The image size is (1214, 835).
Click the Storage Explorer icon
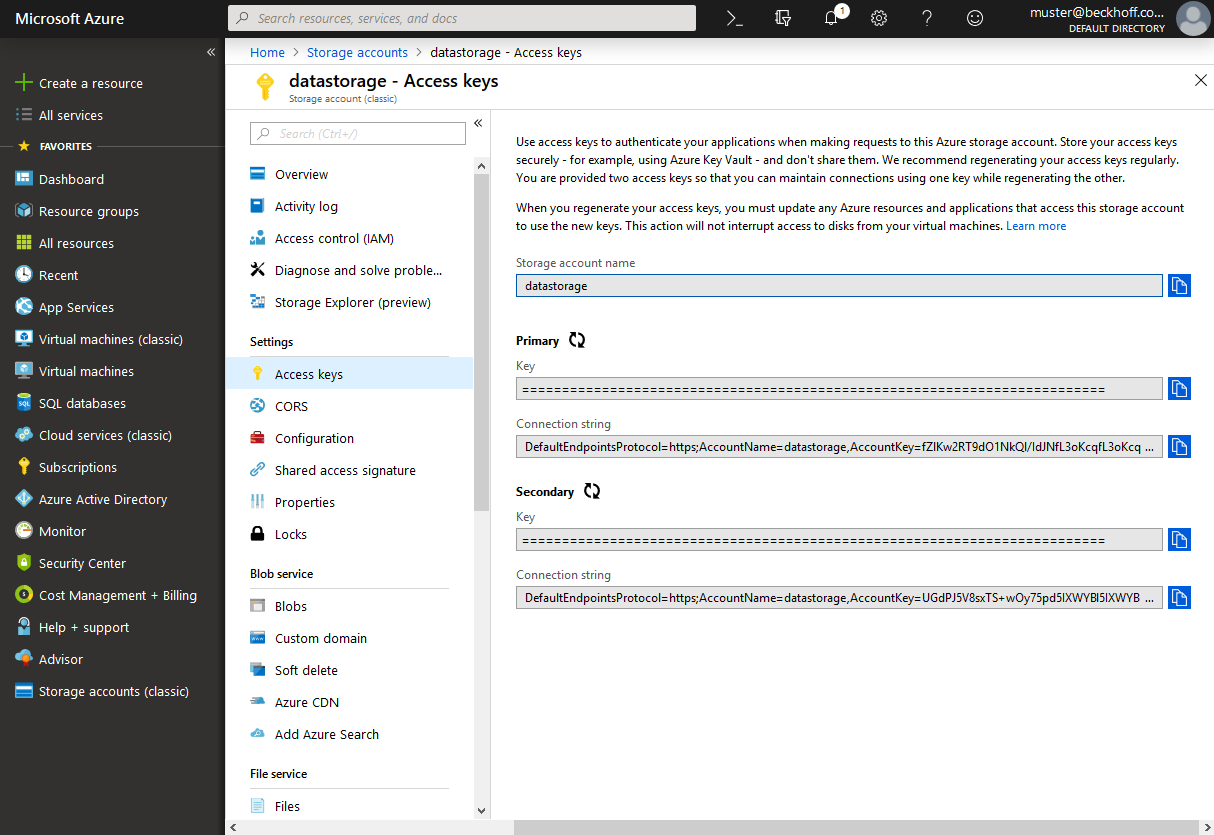pyautogui.click(x=257, y=302)
